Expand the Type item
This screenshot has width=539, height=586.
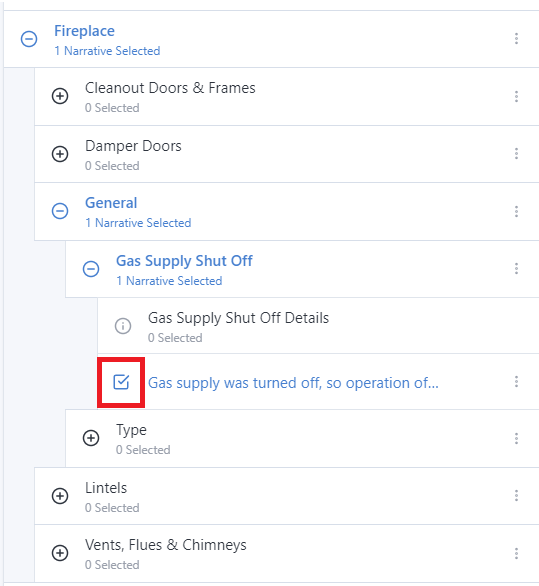[x=91, y=438]
